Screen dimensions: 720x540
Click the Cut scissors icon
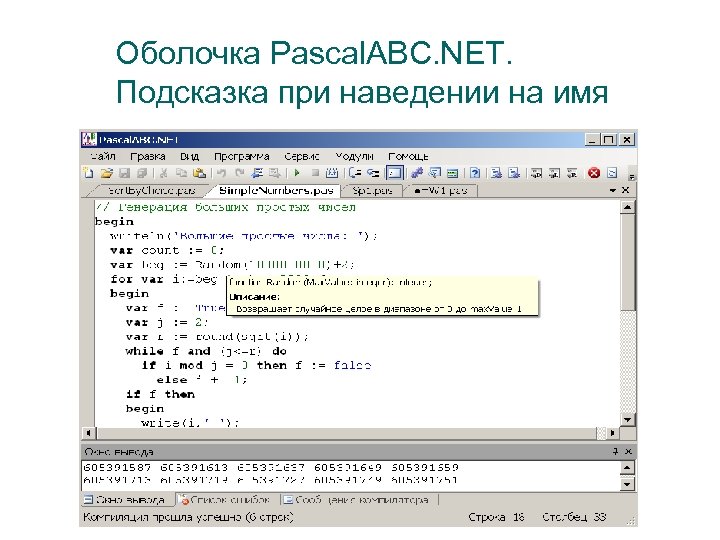click(163, 173)
